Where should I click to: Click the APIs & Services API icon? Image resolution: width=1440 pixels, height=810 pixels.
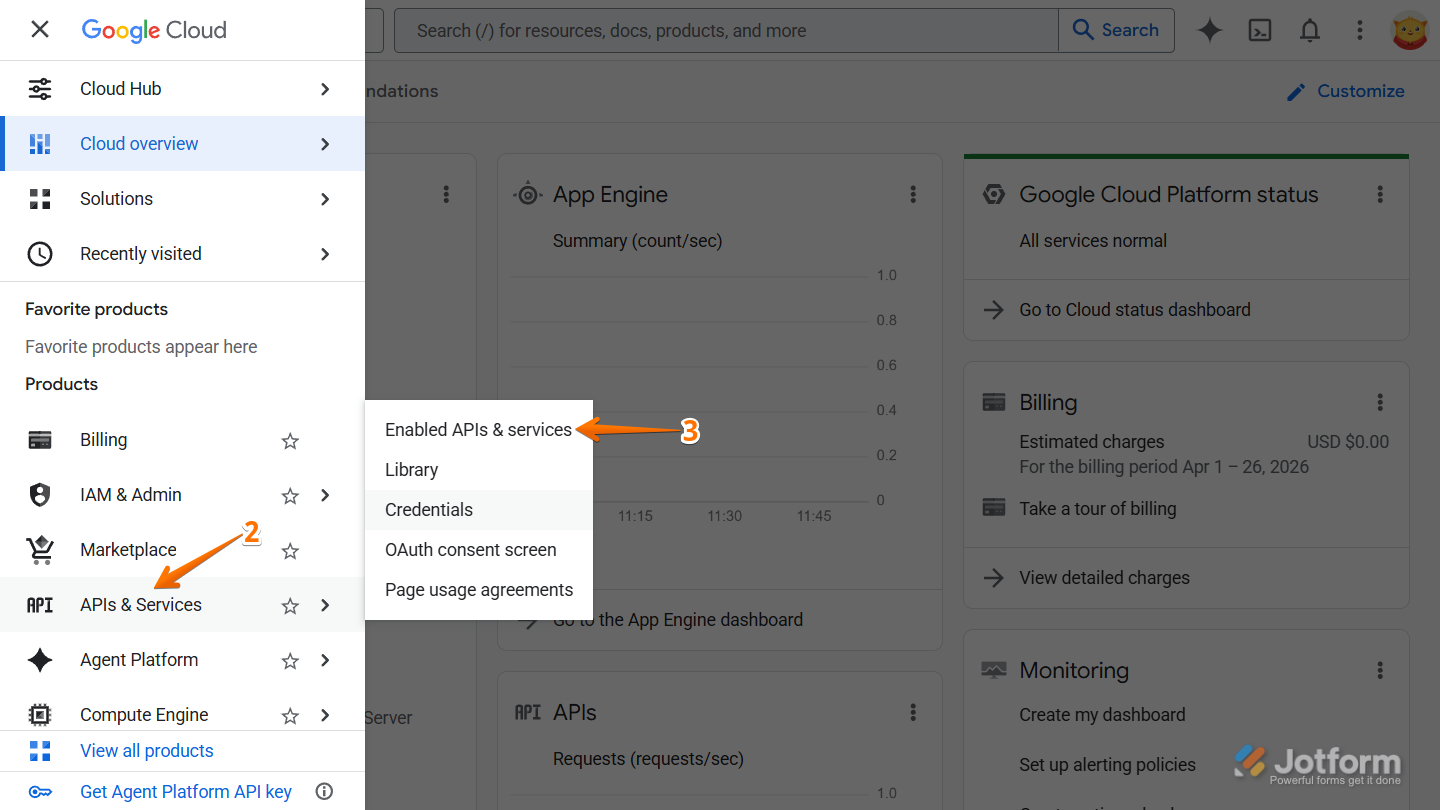[40, 604]
